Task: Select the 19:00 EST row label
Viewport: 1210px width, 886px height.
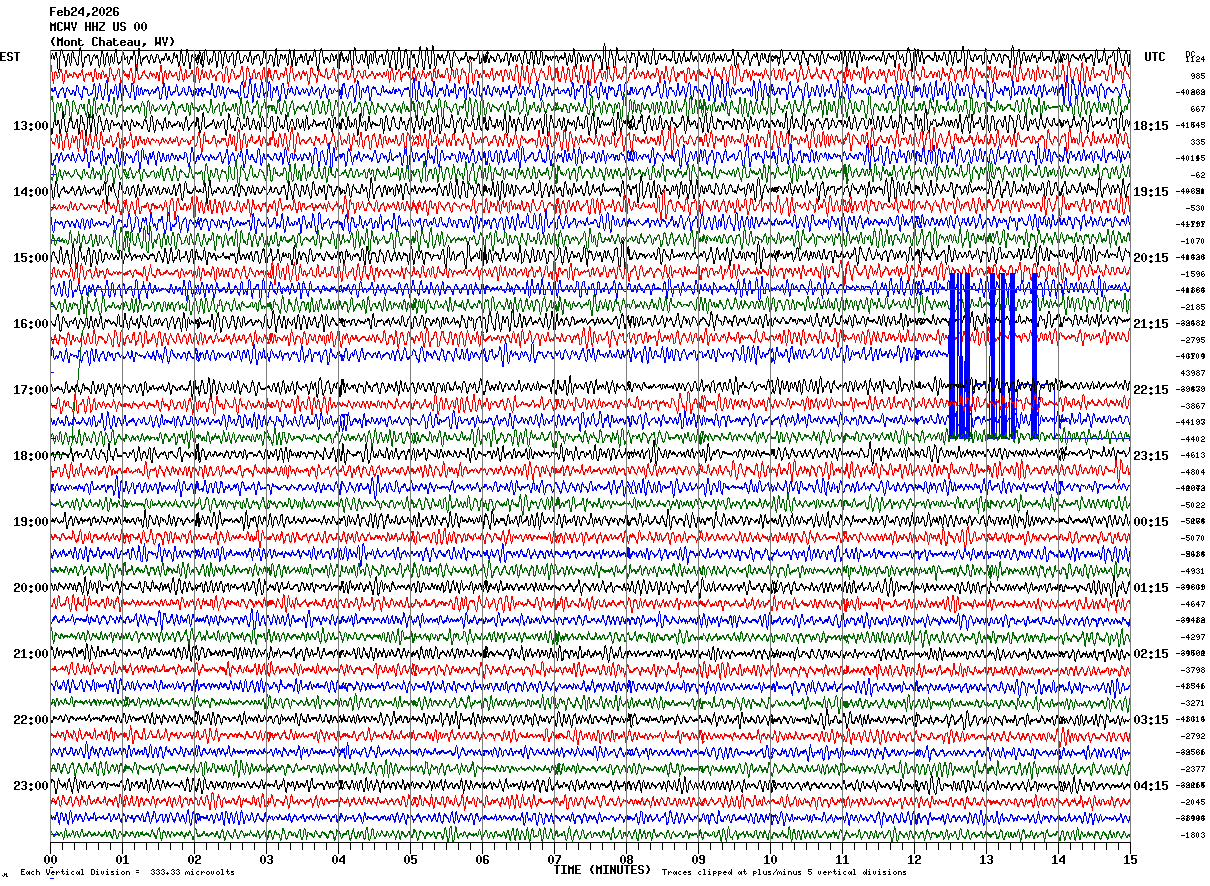Action: pos(31,522)
